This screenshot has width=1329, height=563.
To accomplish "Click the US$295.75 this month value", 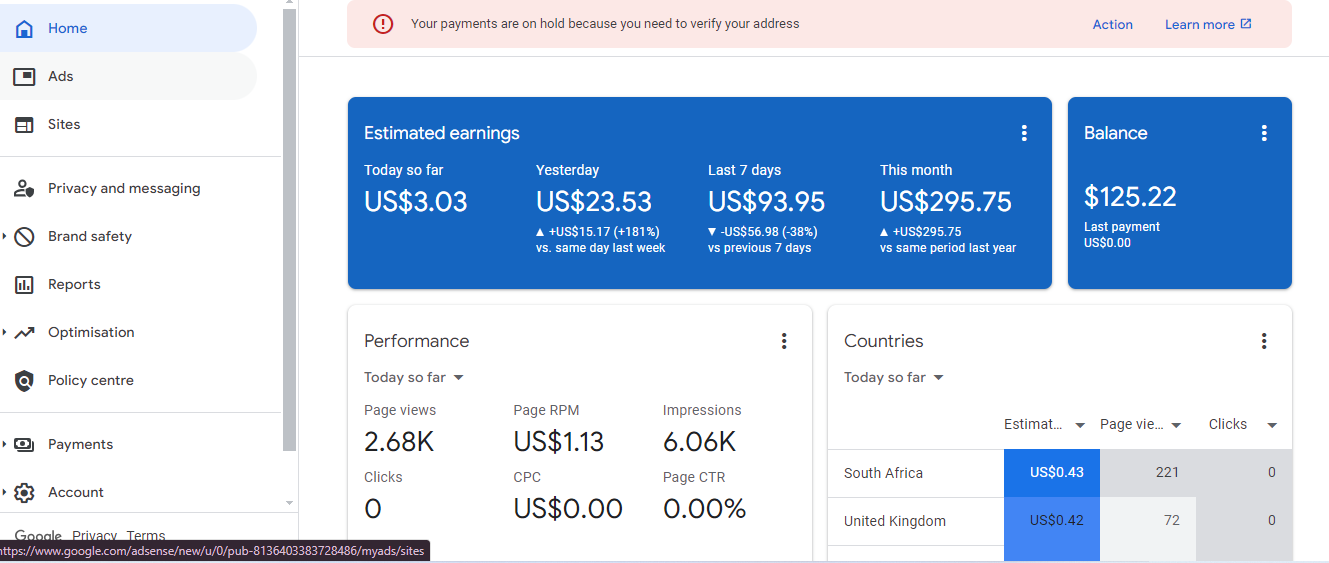I will point(946,202).
